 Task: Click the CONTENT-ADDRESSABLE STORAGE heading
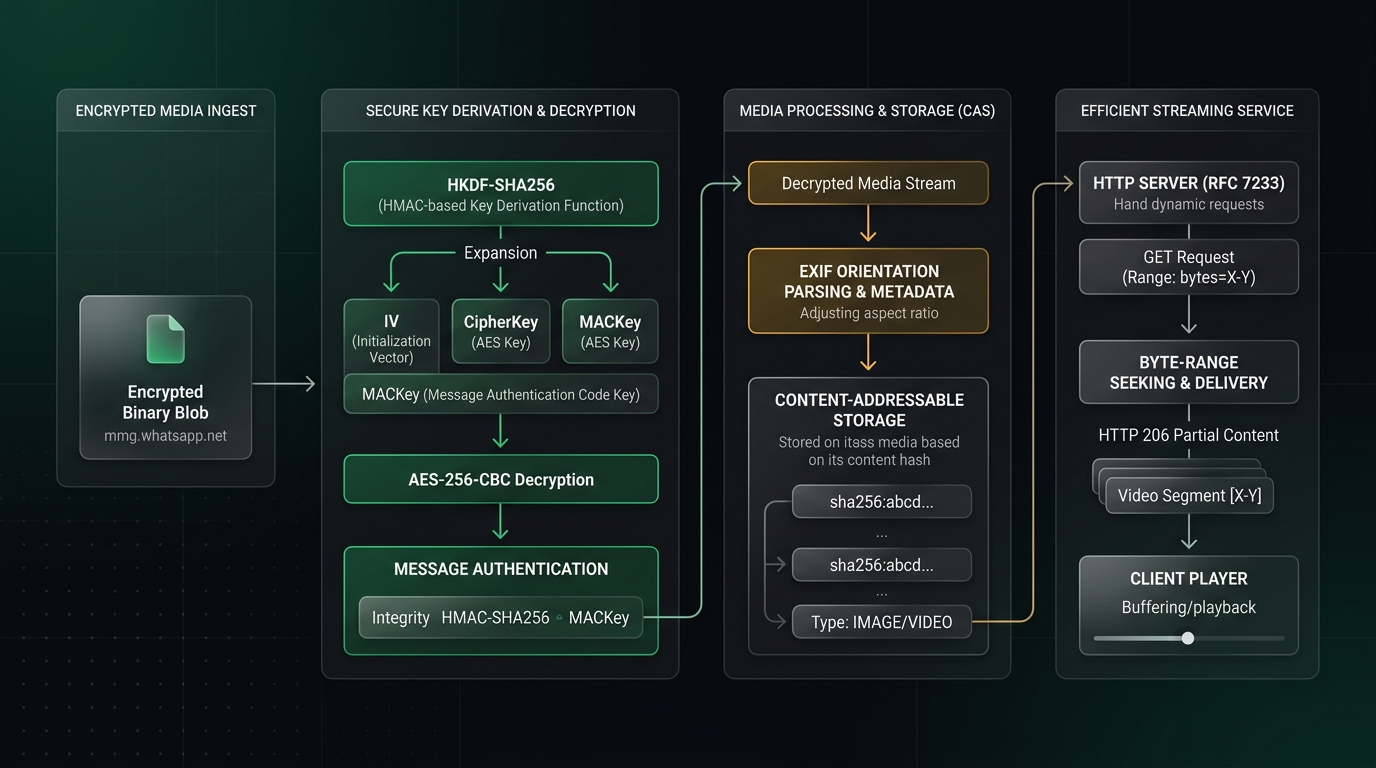tap(868, 410)
